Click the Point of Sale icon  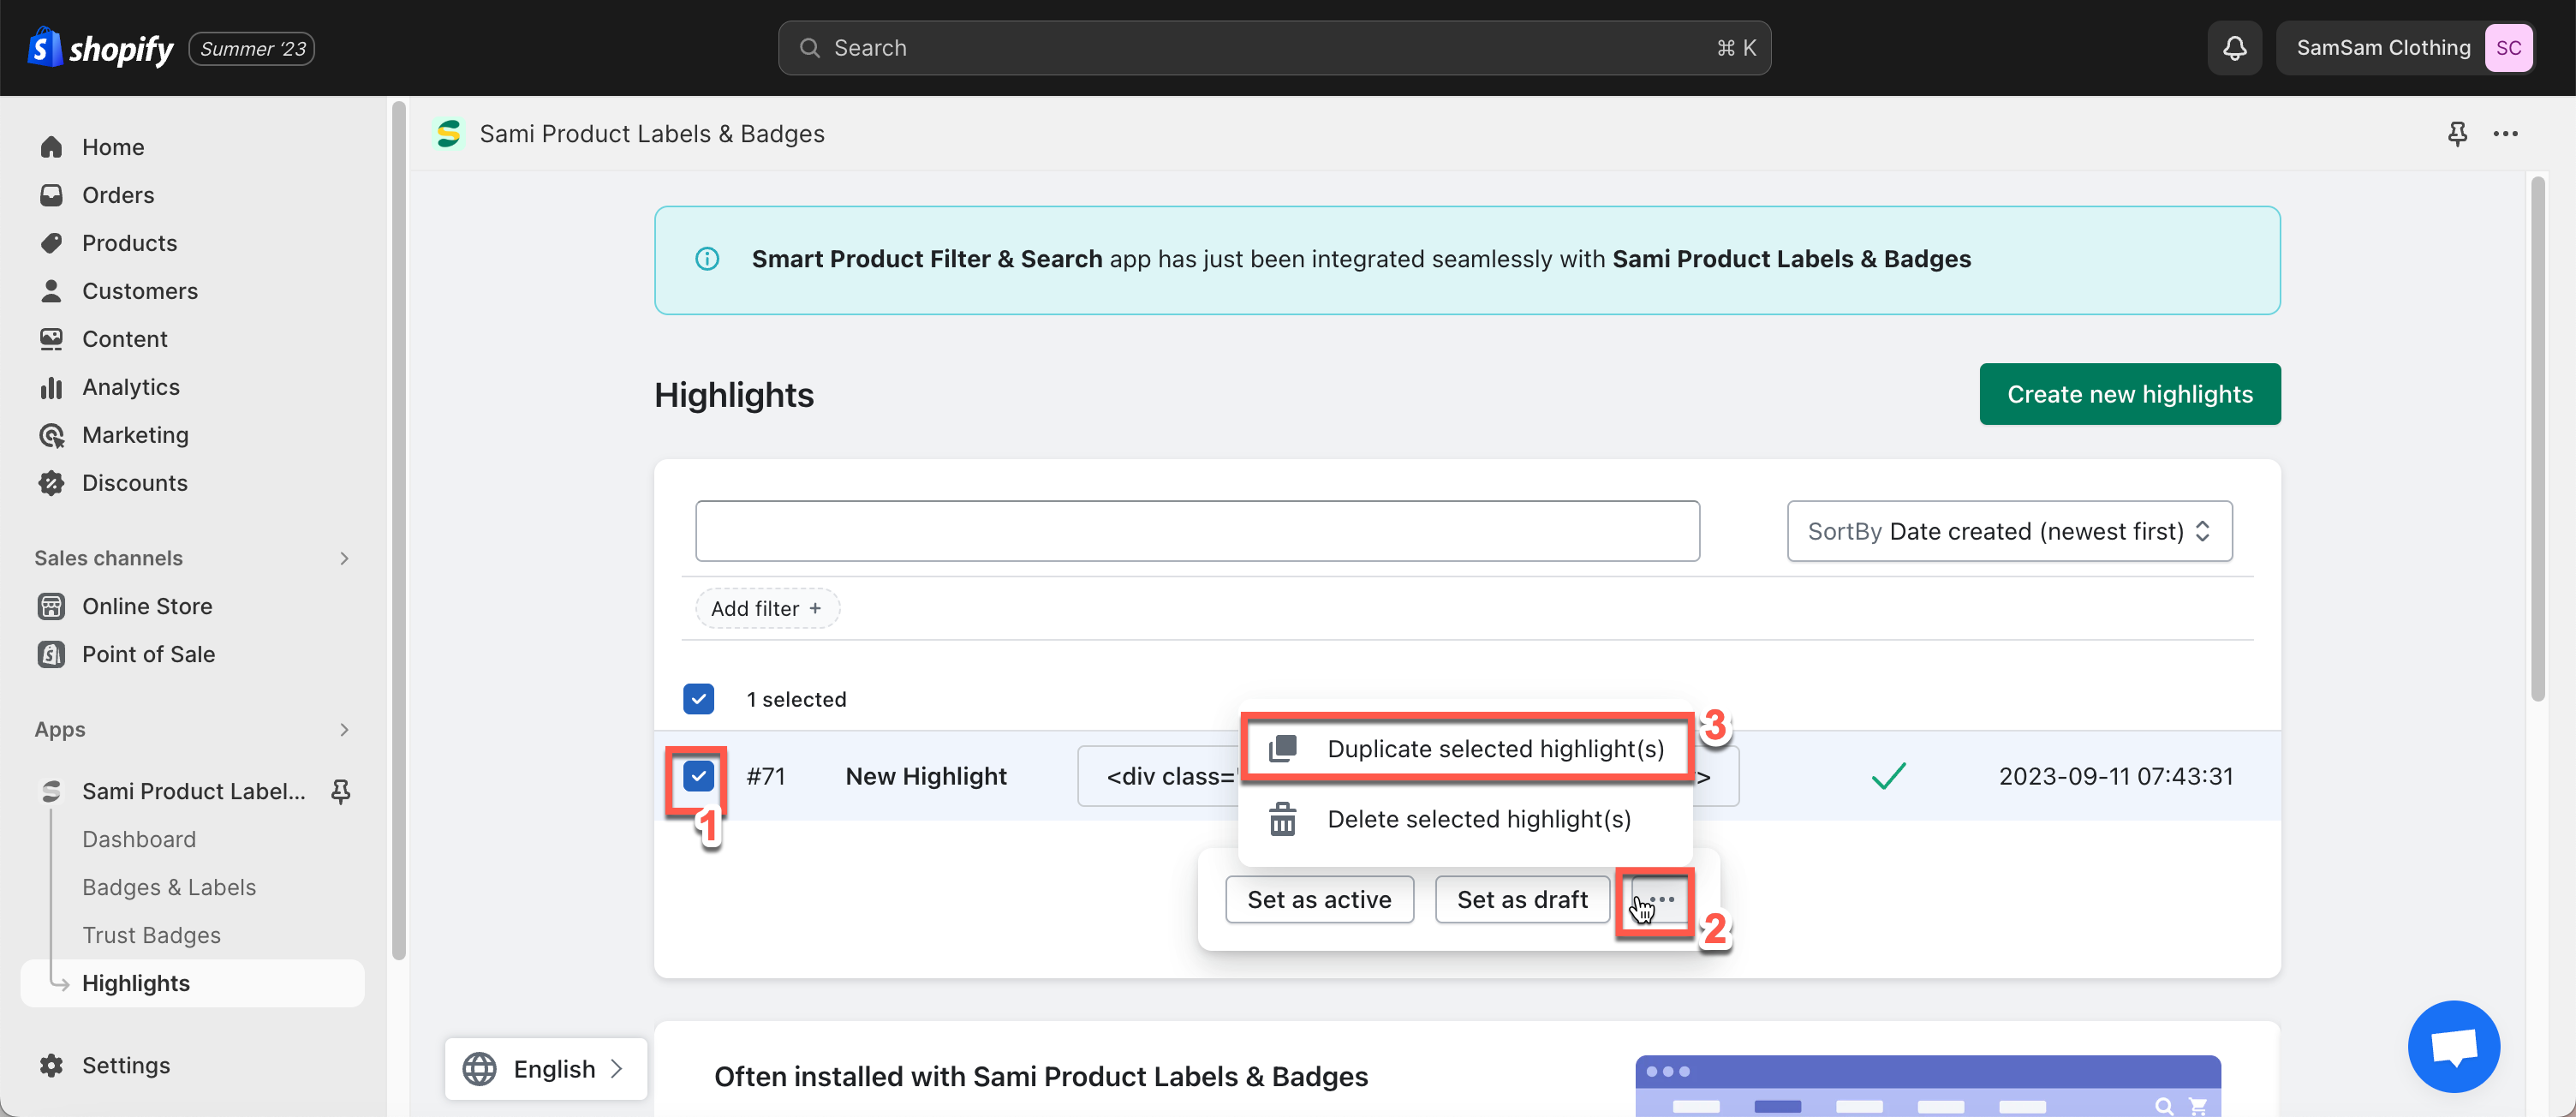point(51,654)
